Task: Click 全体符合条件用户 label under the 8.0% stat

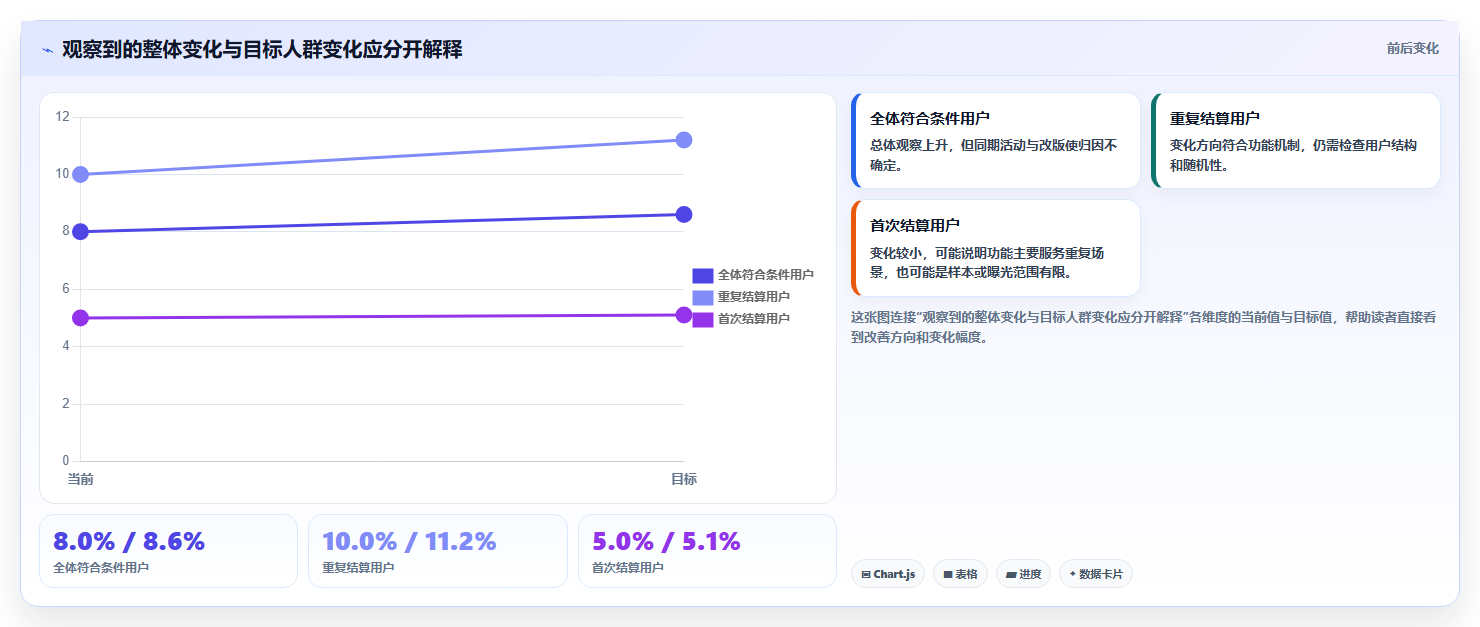Action: click(101, 568)
